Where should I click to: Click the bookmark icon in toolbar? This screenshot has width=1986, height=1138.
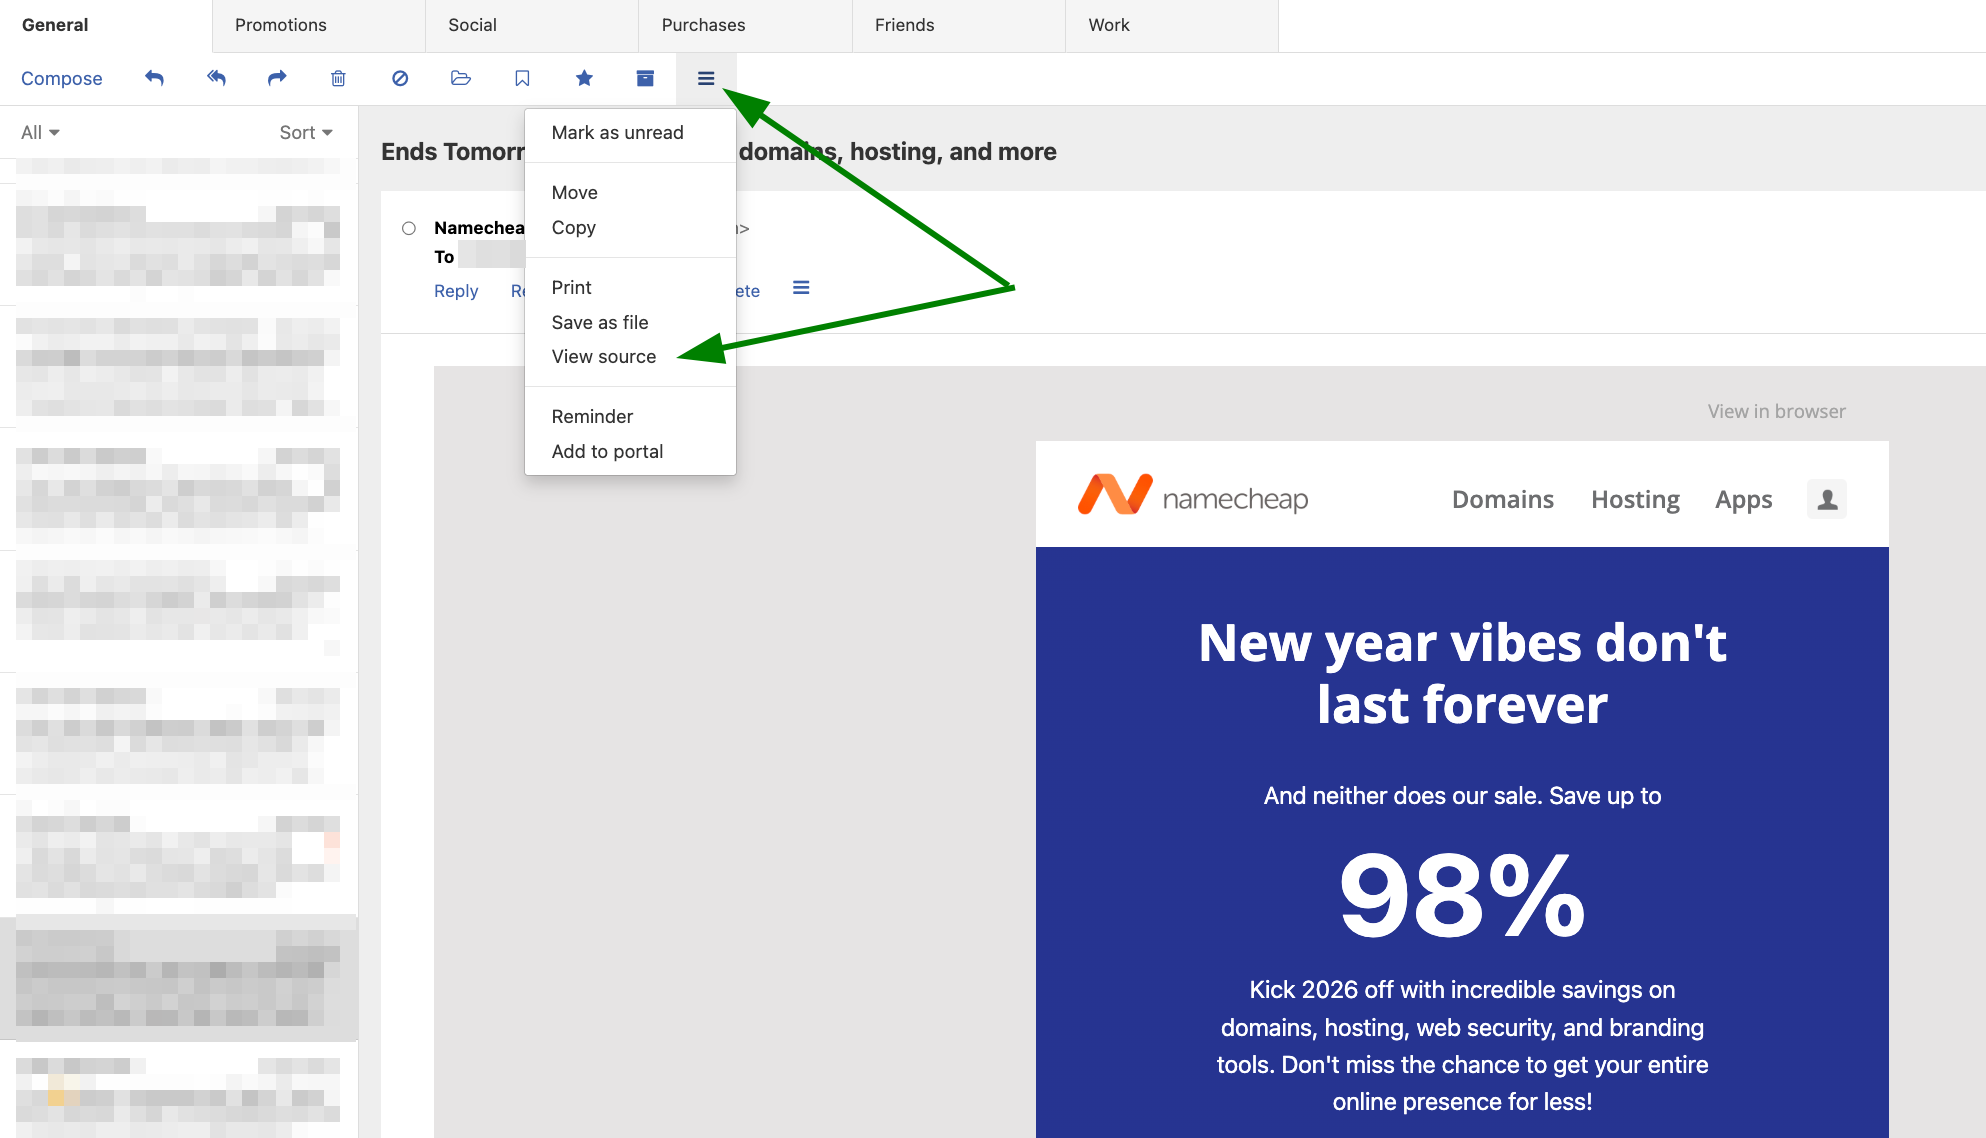click(522, 78)
